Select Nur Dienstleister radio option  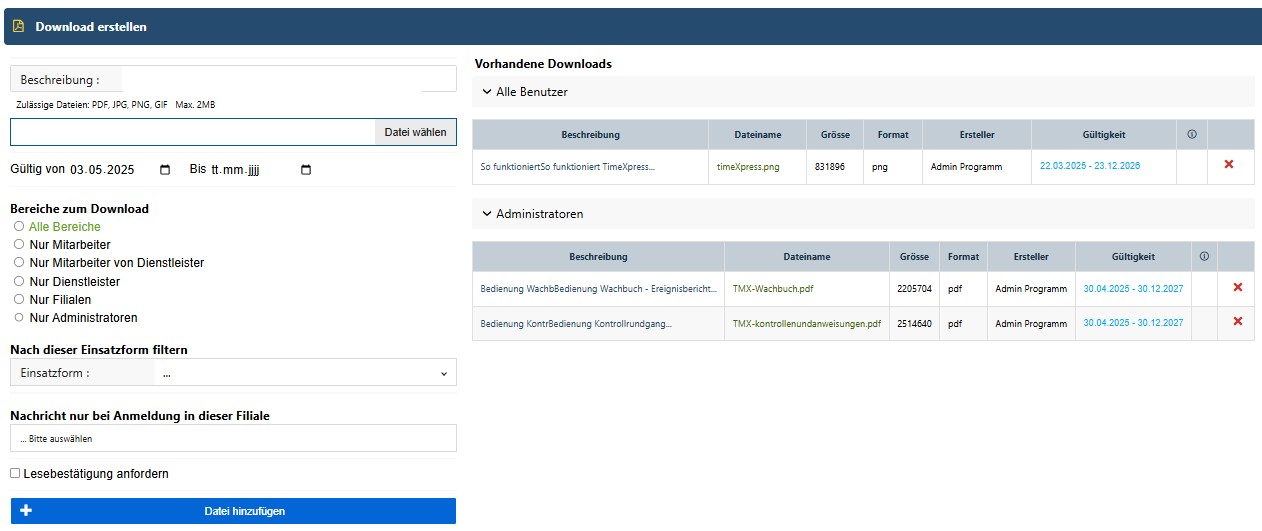(19, 281)
